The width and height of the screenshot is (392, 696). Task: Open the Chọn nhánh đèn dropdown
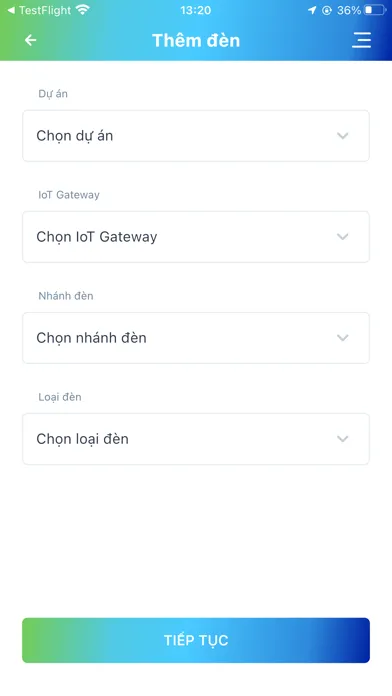(x=196, y=338)
